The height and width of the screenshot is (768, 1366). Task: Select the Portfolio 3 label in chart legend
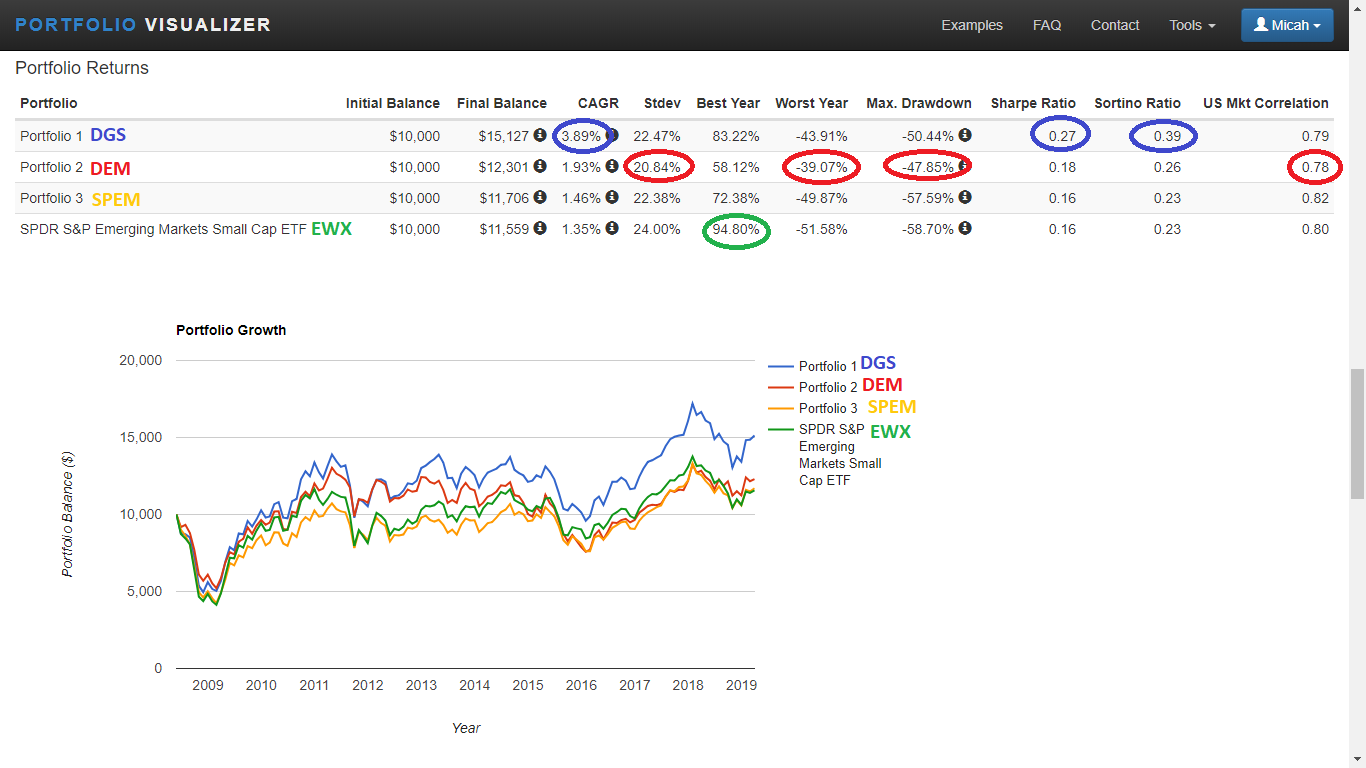pyautogui.click(x=828, y=409)
